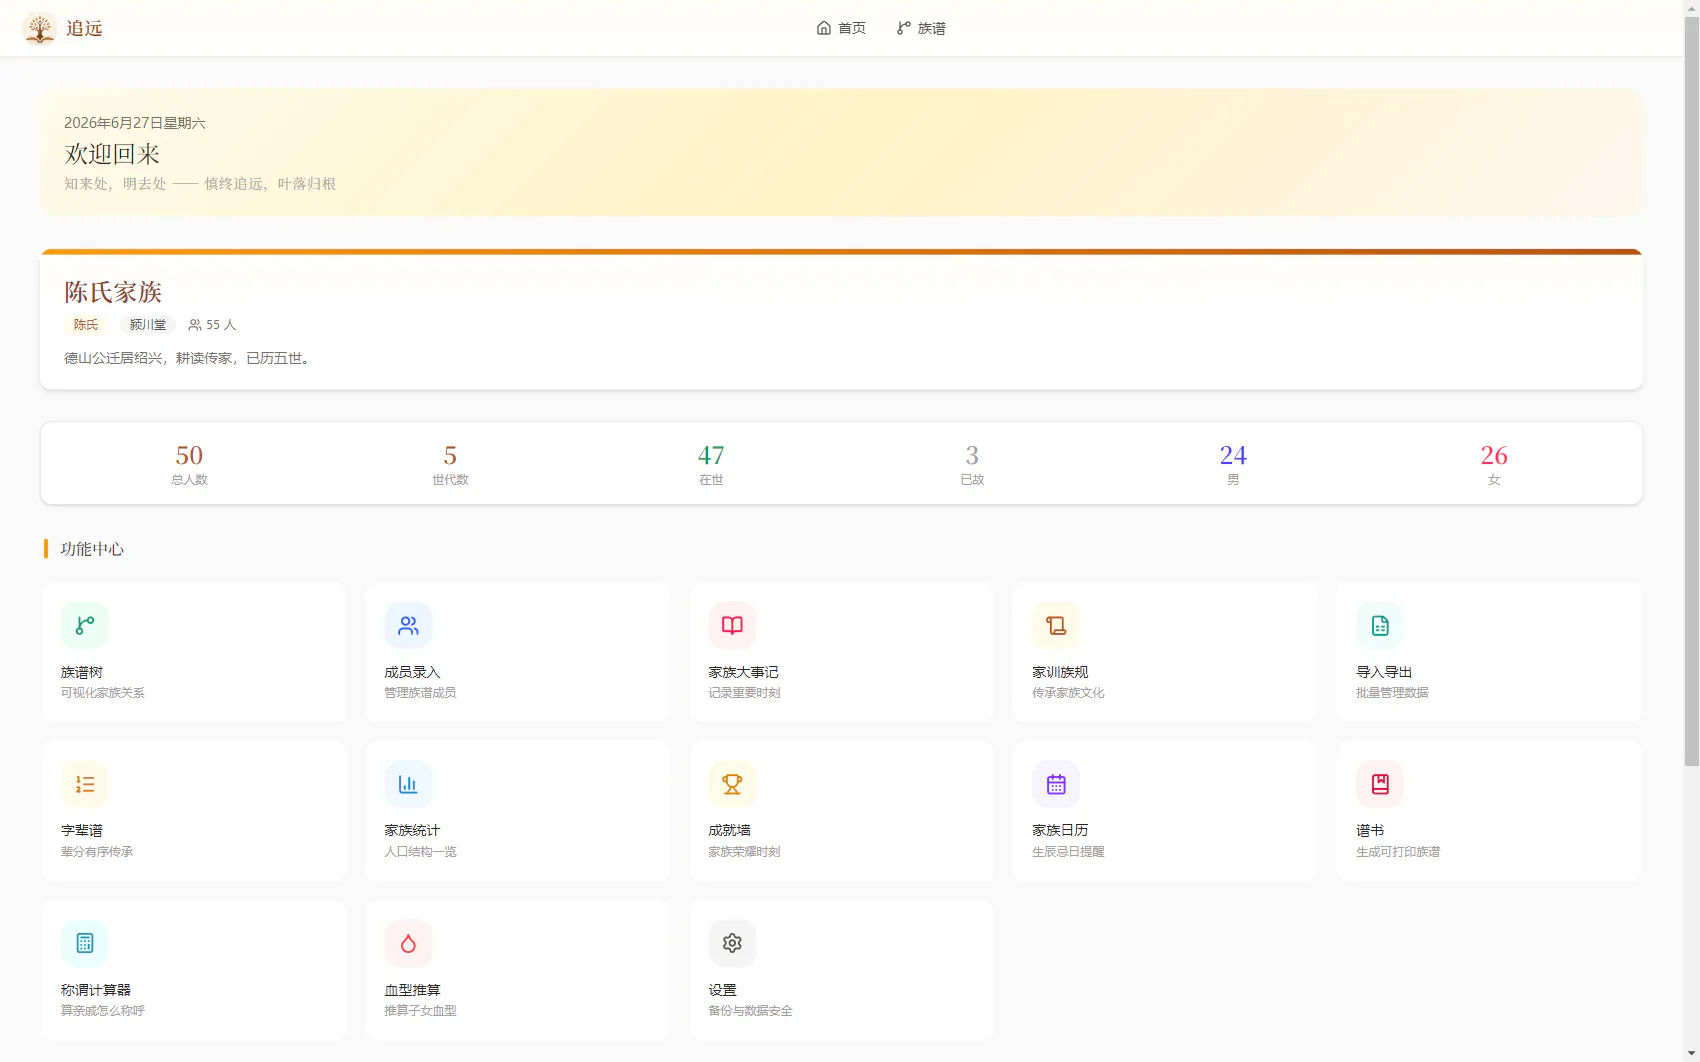Click the 陈氏 surname tag
The image size is (1700, 1062).
pos(86,325)
